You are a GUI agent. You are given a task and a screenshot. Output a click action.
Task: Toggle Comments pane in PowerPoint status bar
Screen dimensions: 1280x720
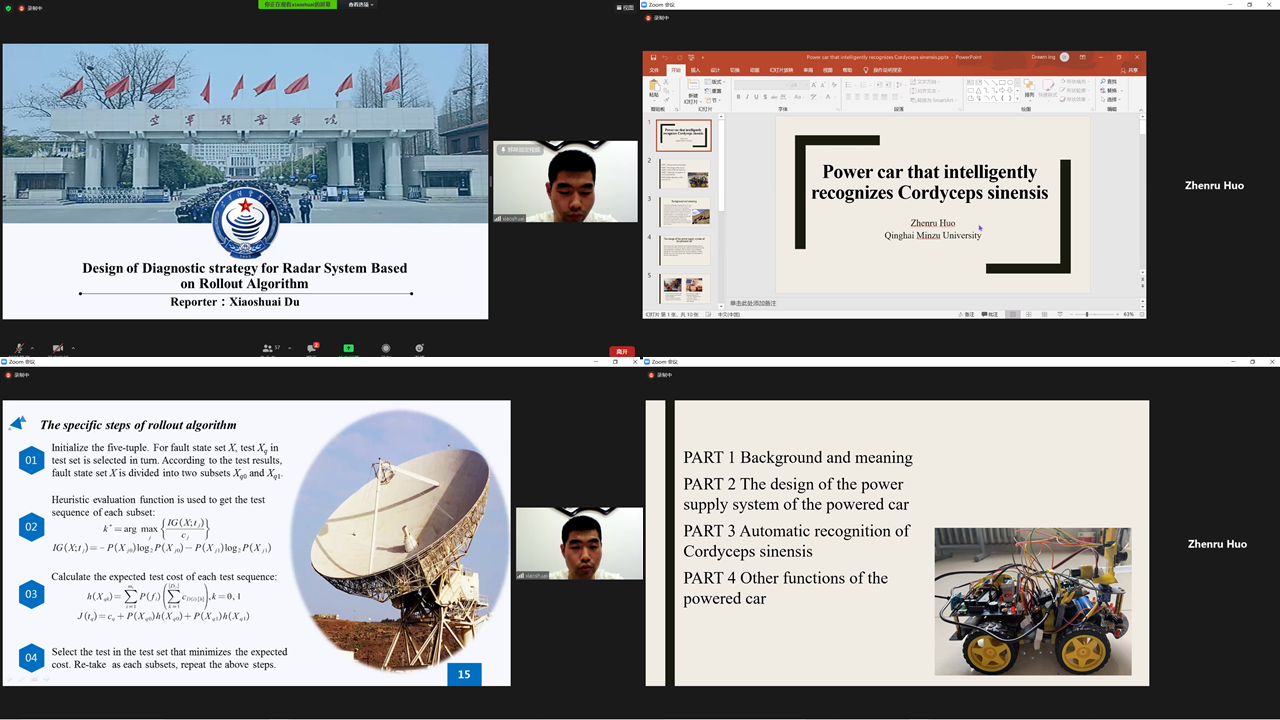(989, 314)
